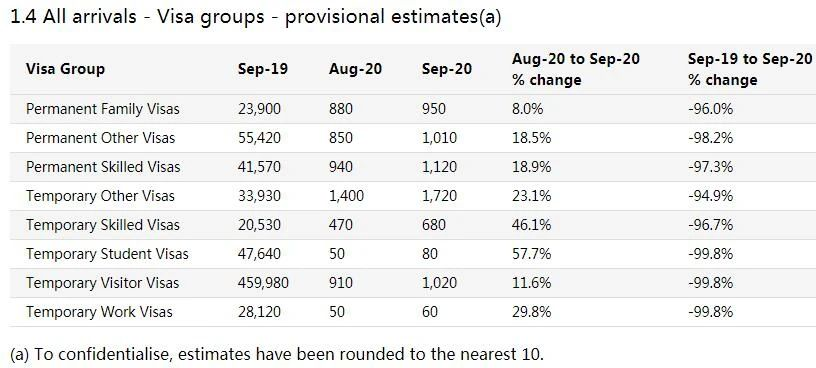
Task: Select the -94.9% Temporary Other change cell
Action: pos(710,196)
